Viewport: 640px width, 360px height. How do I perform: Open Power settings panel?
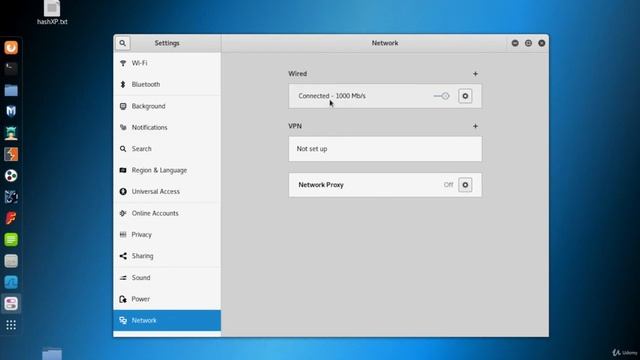[x=167, y=299]
